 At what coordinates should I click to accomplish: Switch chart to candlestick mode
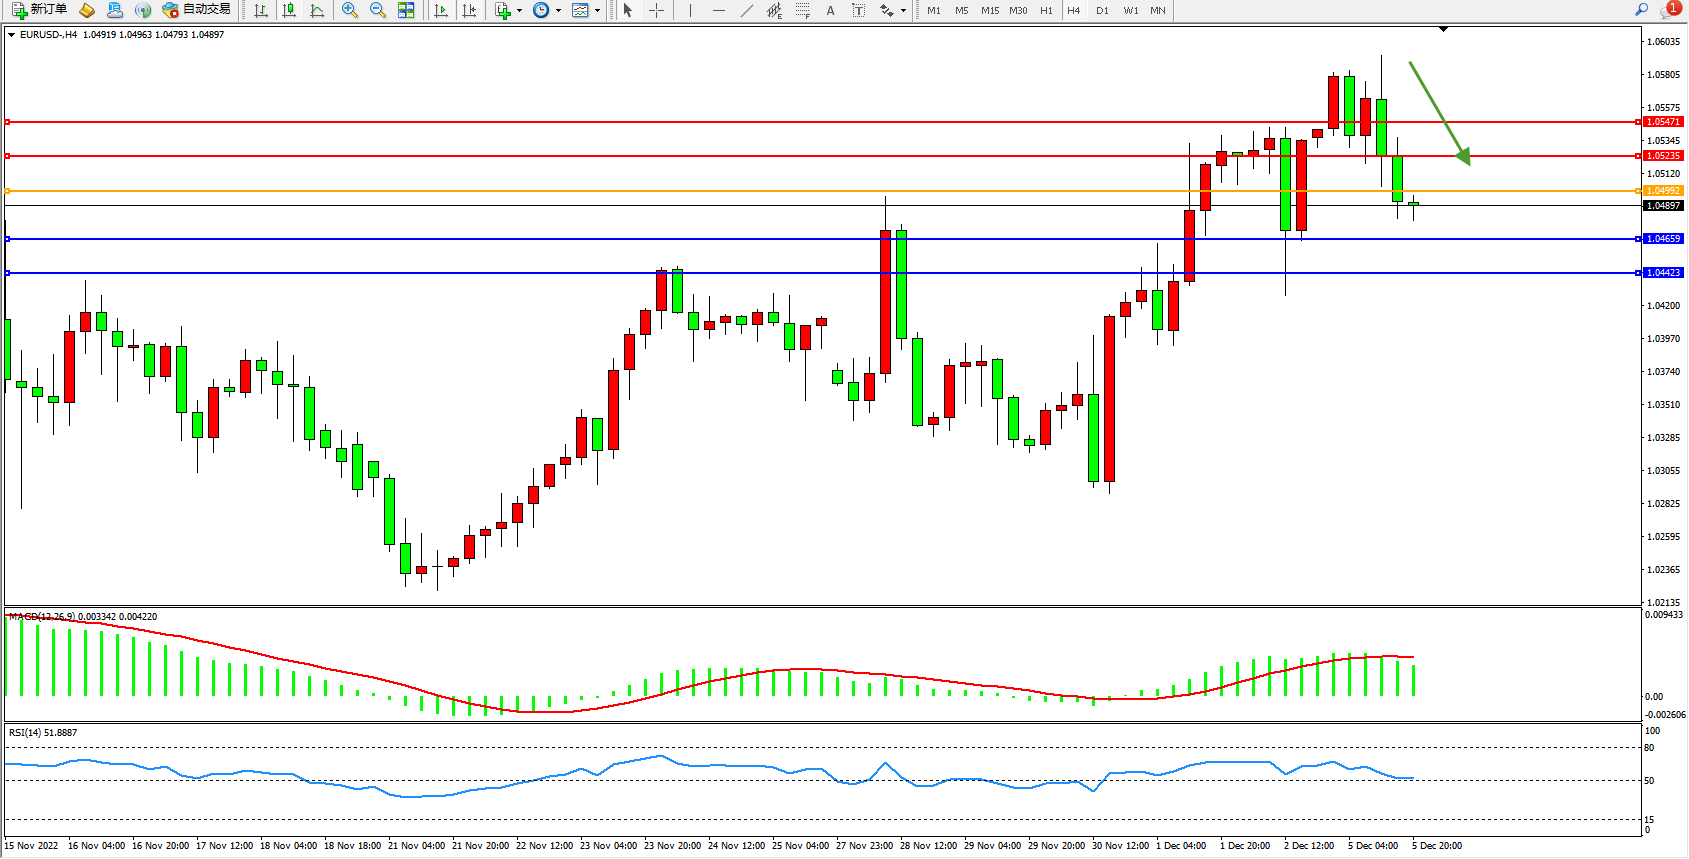pyautogui.click(x=289, y=10)
